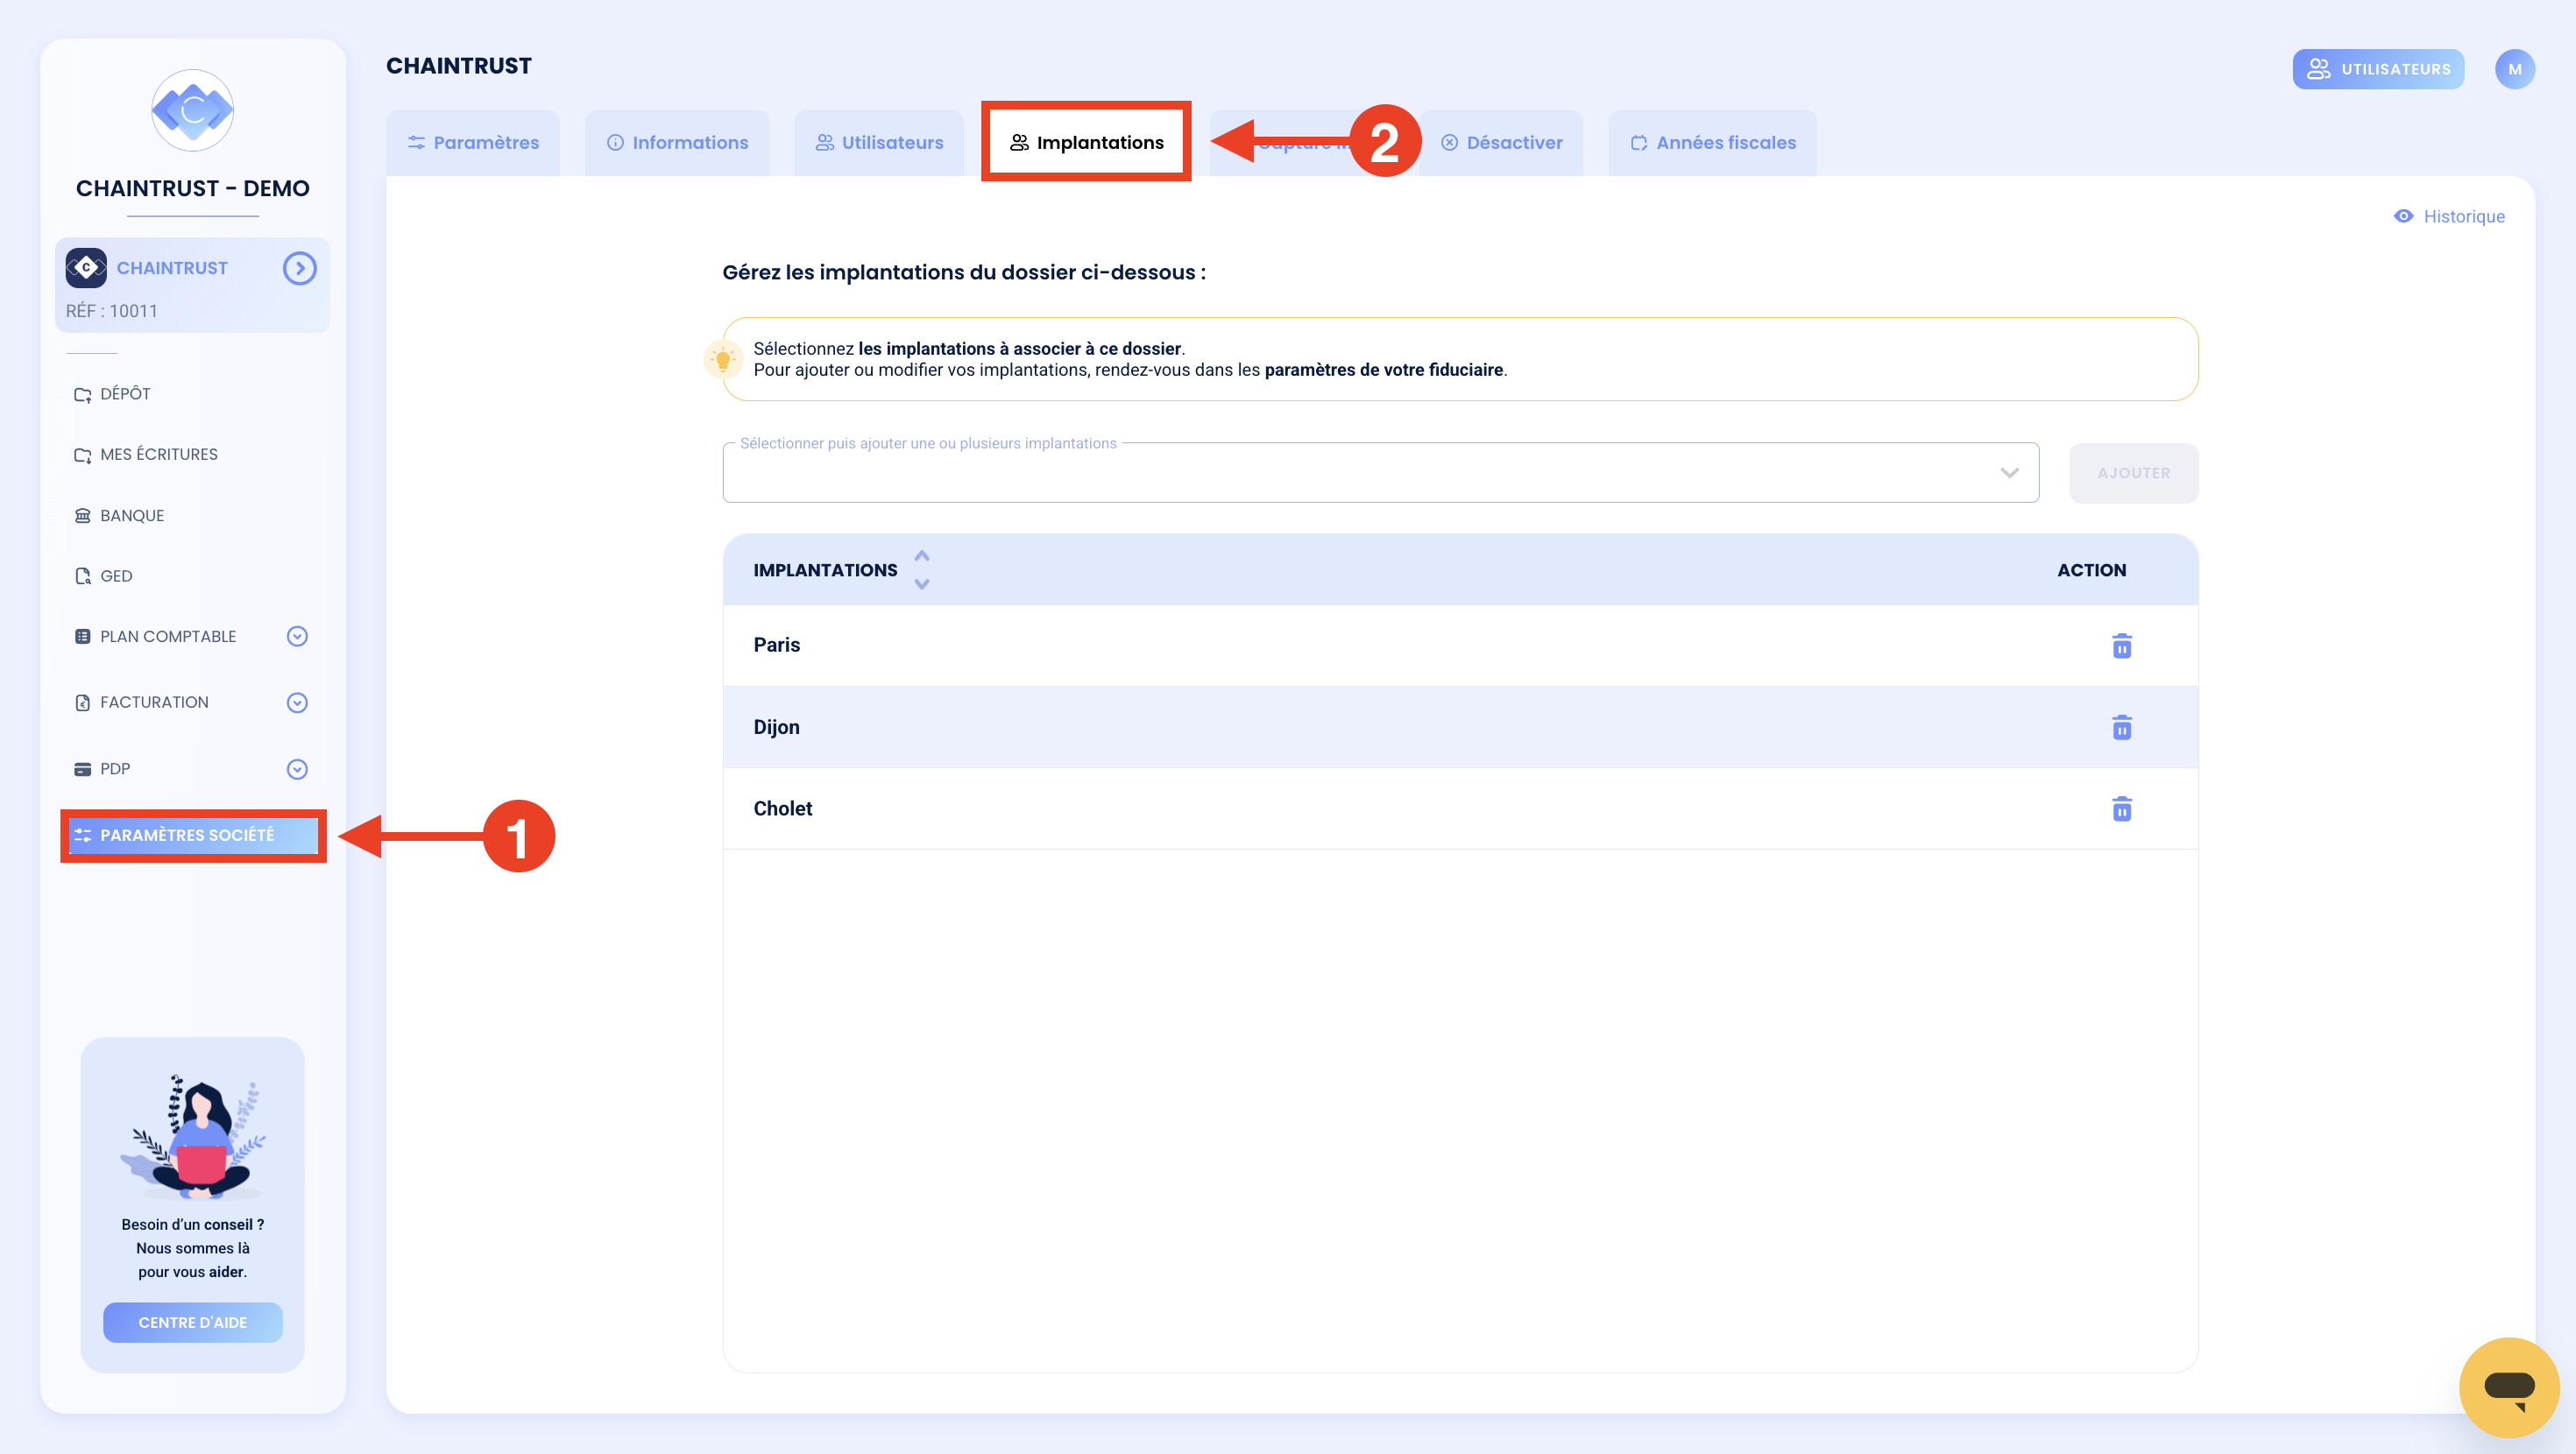Switch to the Utilisateurs tab
The width and height of the screenshot is (2576, 1454).
[x=879, y=143]
